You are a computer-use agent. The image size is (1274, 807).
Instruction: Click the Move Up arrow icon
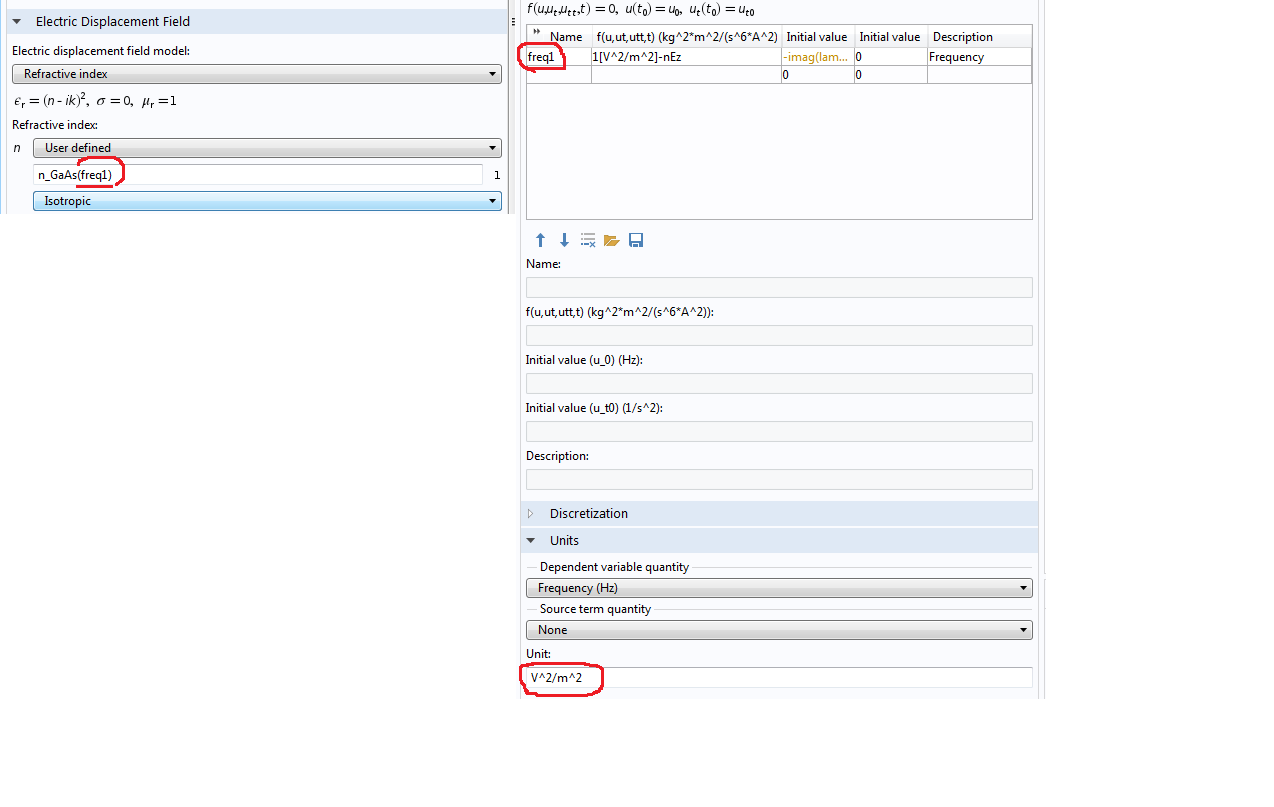(540, 240)
